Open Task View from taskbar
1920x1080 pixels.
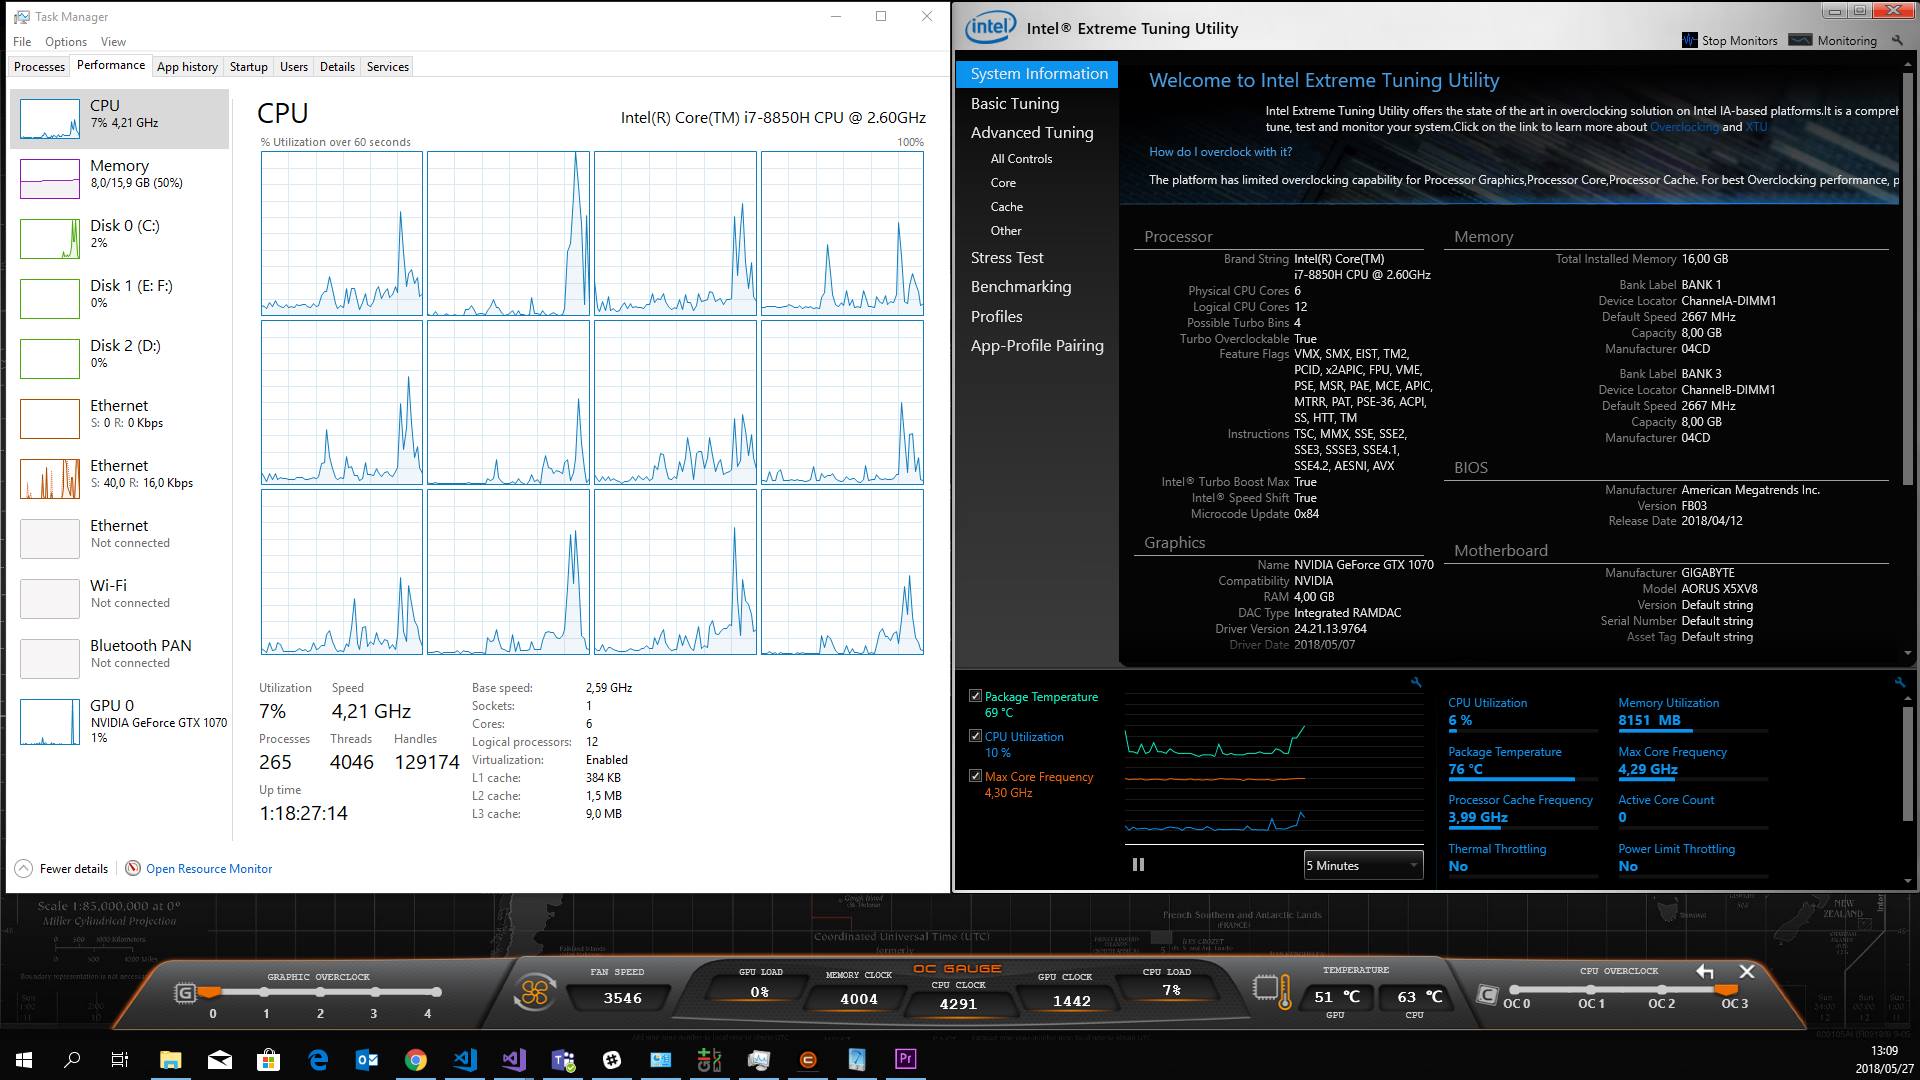(120, 1060)
